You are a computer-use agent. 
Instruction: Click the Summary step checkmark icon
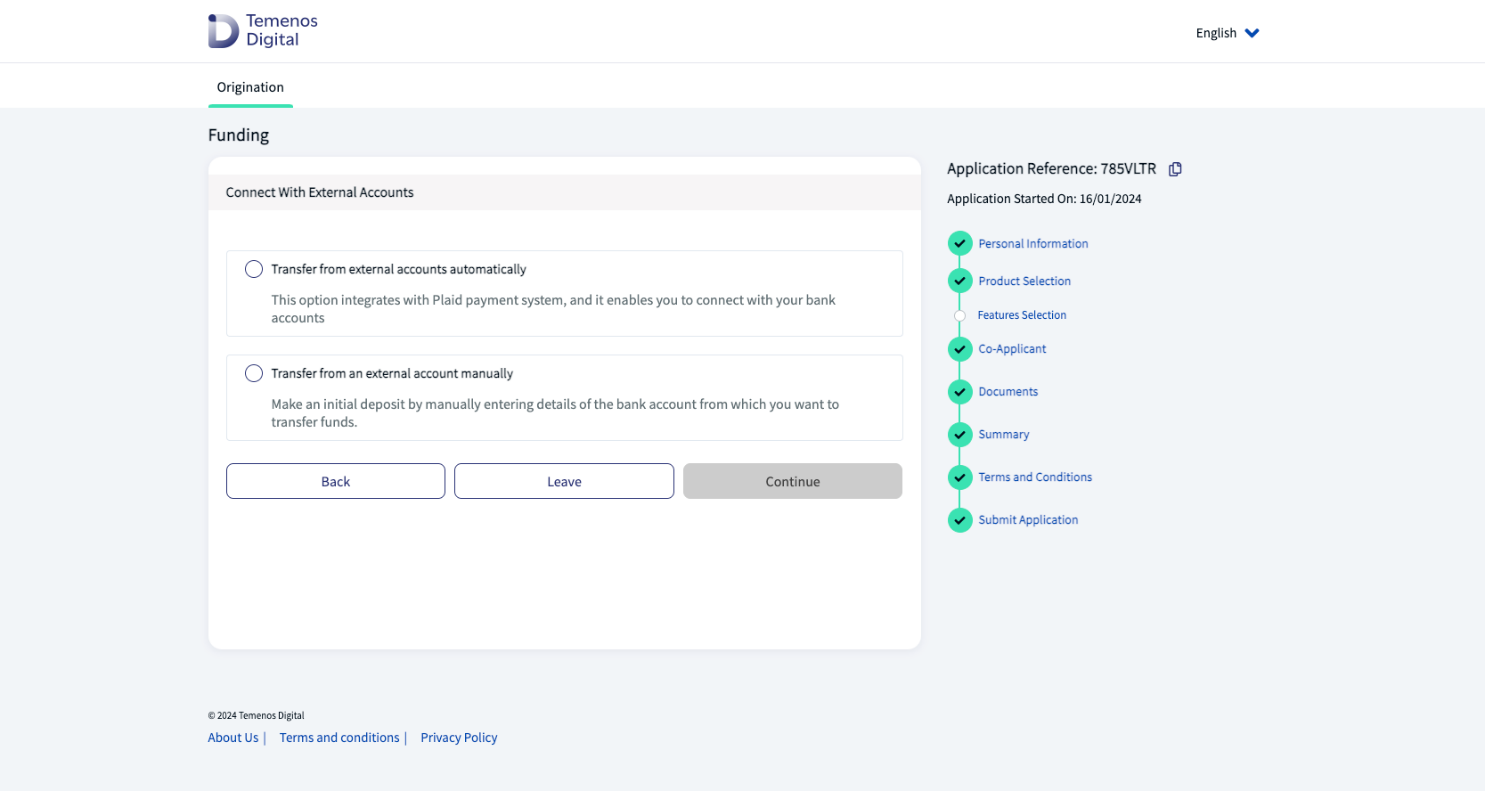[960, 435]
